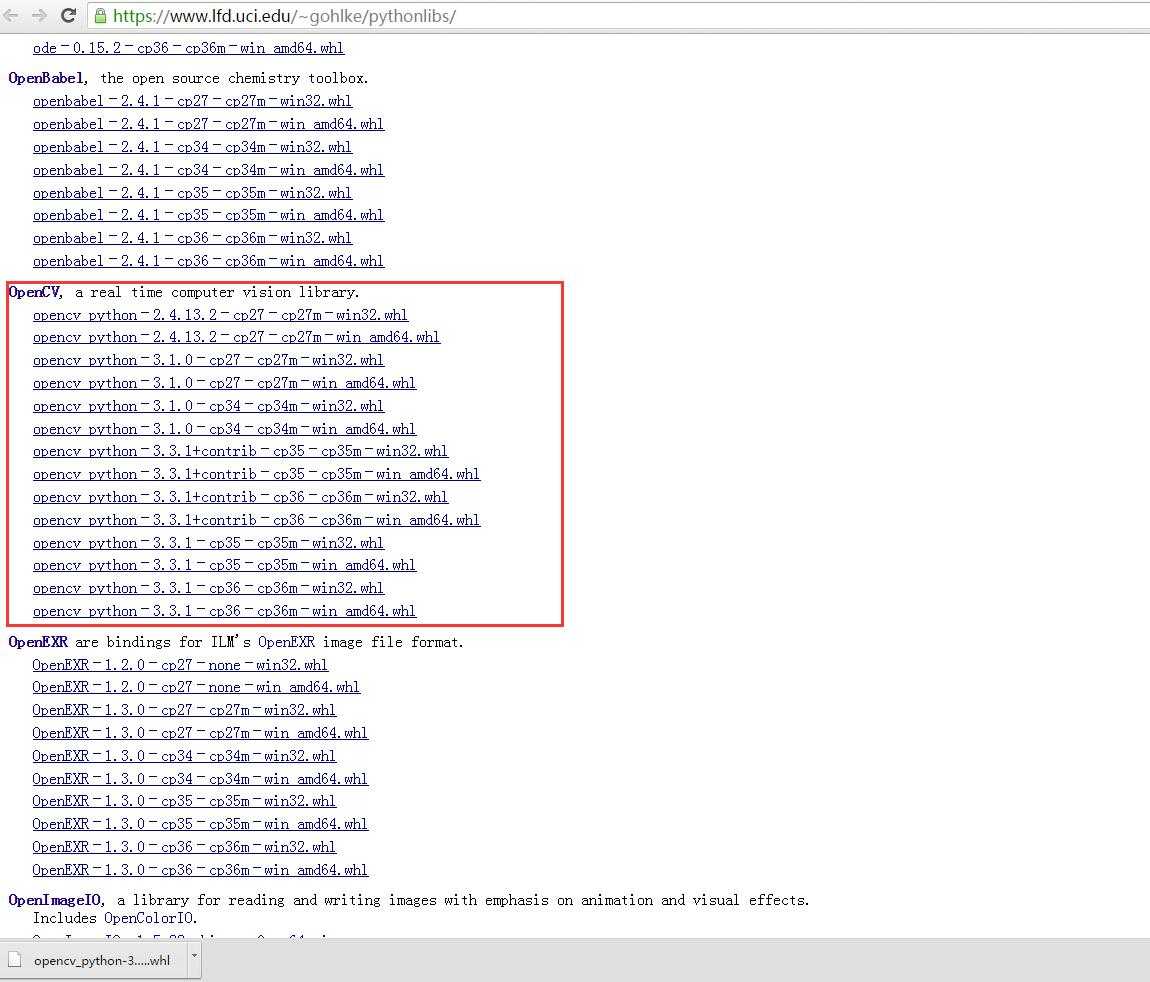Viewport: 1150px width, 982px height.
Task: Download opencv_python 3.1.0 cp27 win_amd64 wheel
Action: (224, 383)
